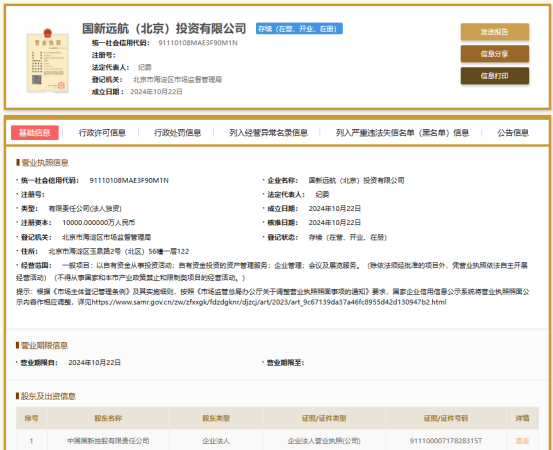This screenshot has height=450, width=553.
Task: Click credit code 91110108MAE3F90M1N in the header
Action: coord(198,43)
